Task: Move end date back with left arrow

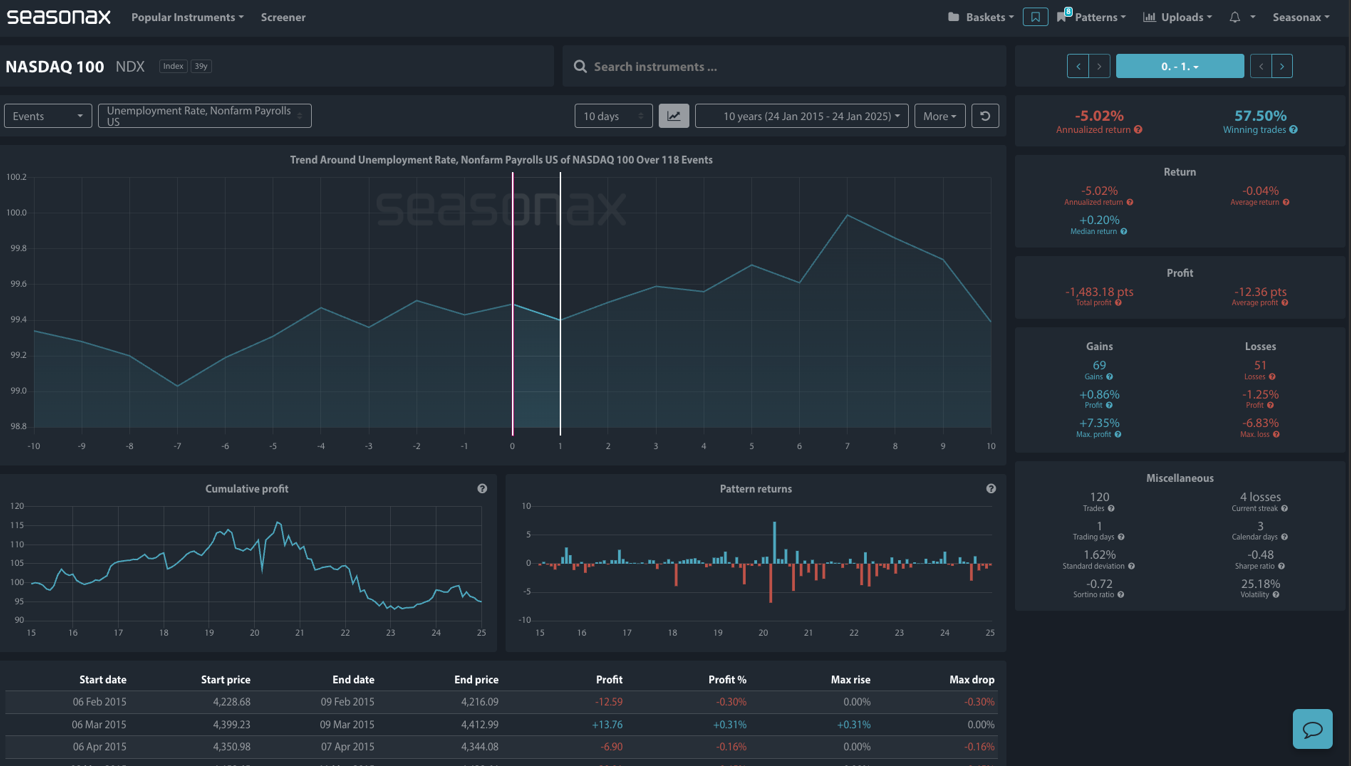Action: click(1261, 66)
